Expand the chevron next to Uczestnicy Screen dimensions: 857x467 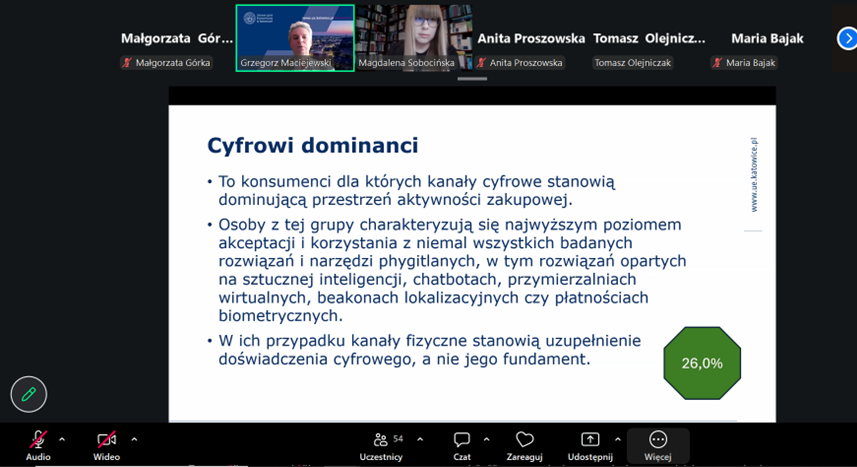coord(420,439)
